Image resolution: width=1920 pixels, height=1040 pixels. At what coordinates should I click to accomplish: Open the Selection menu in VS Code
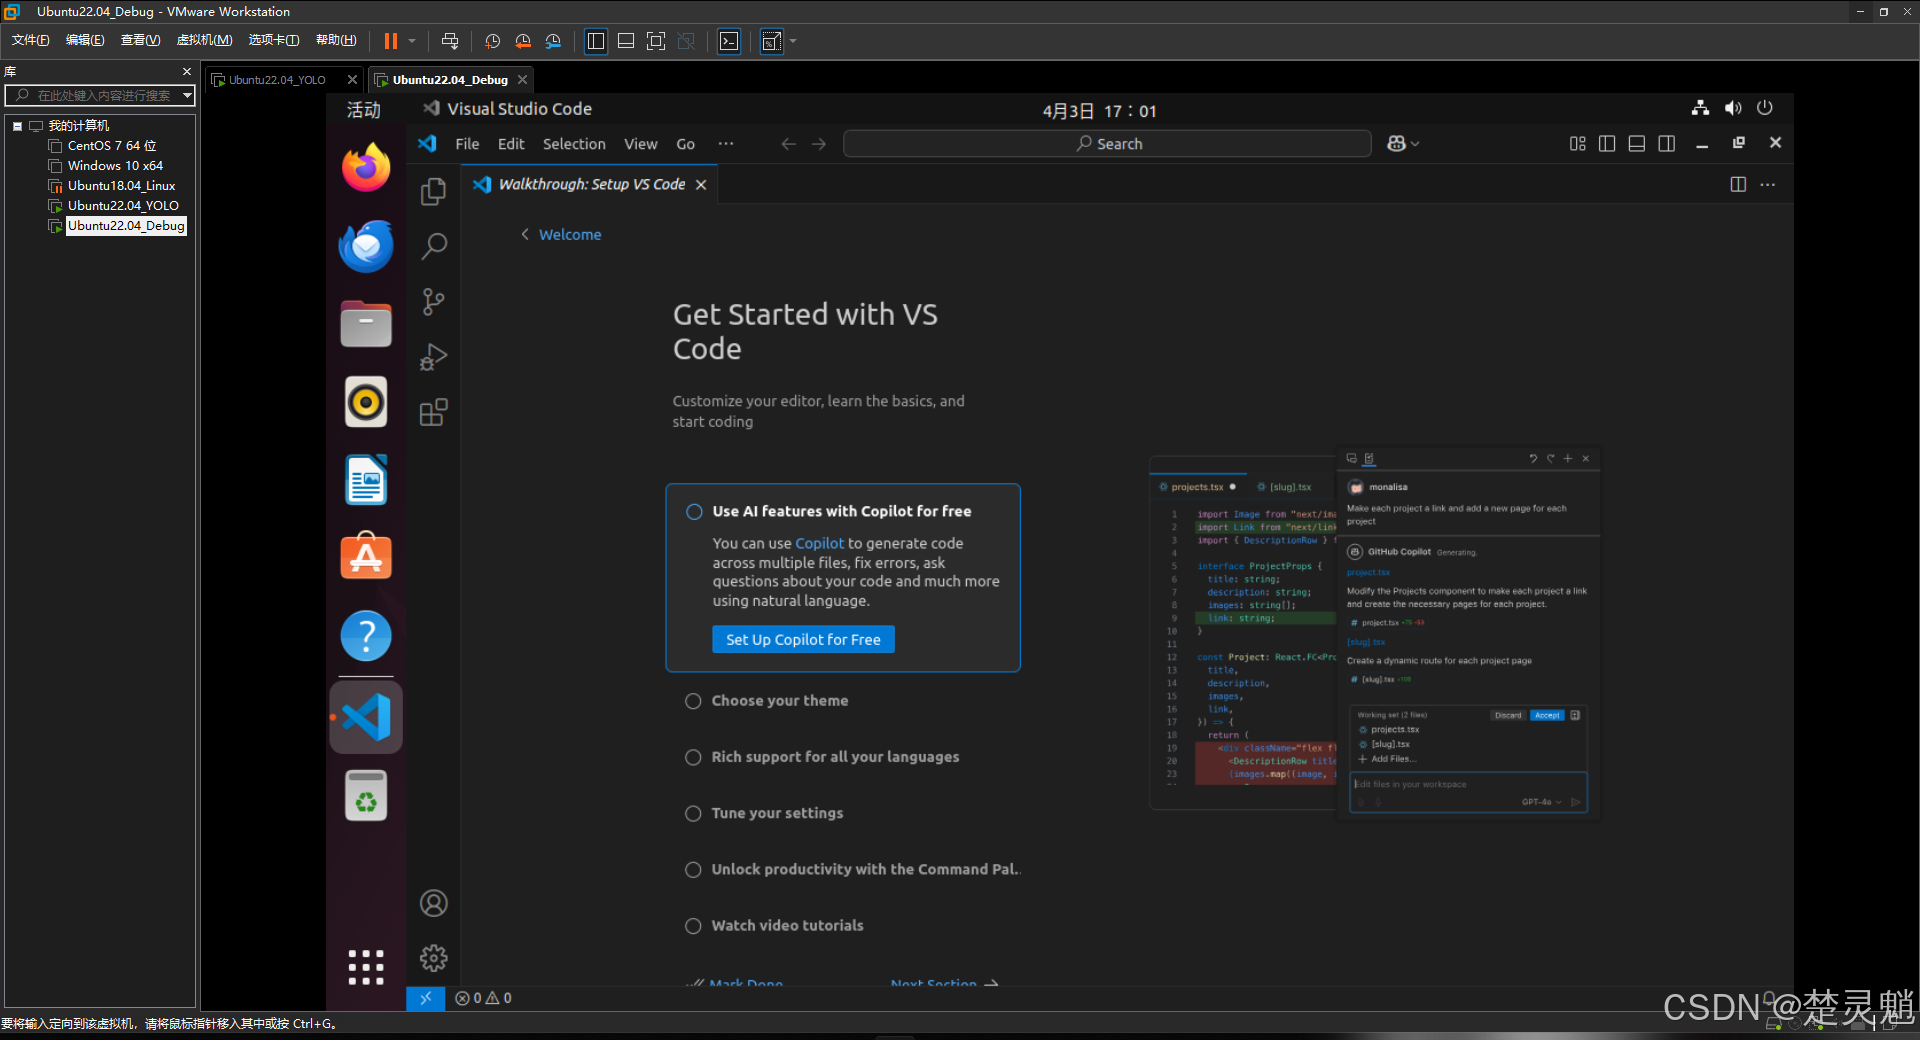574,144
